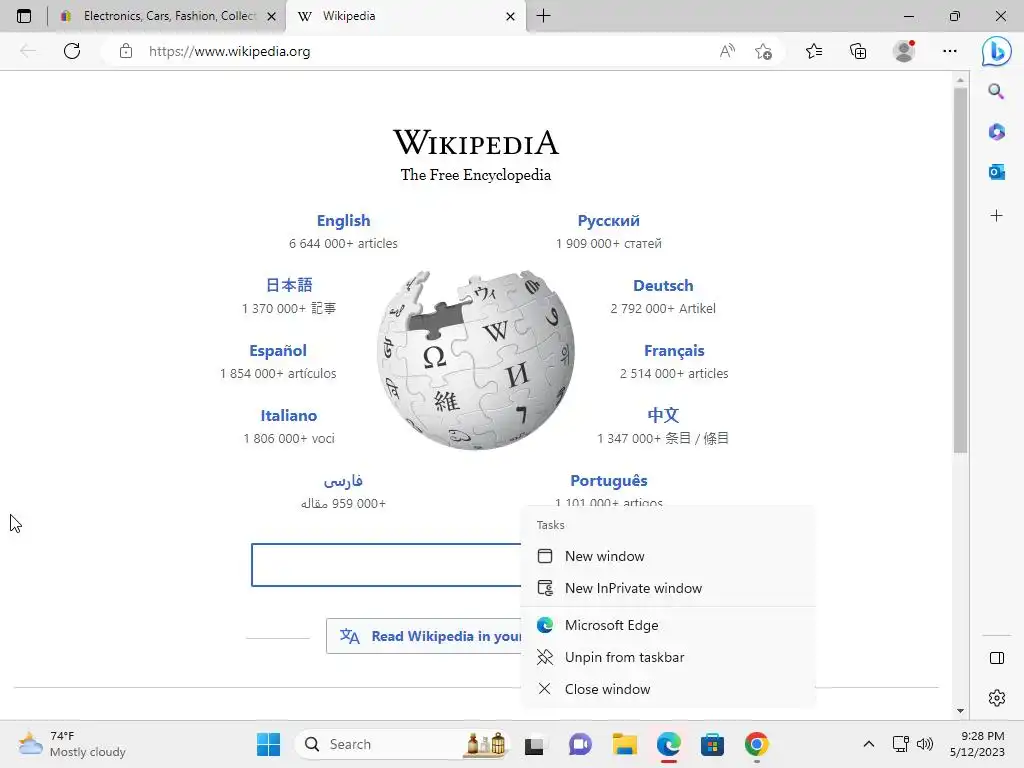Screen dimensions: 1024x768
Task: Open the English Wikipedia link
Action: point(344,221)
